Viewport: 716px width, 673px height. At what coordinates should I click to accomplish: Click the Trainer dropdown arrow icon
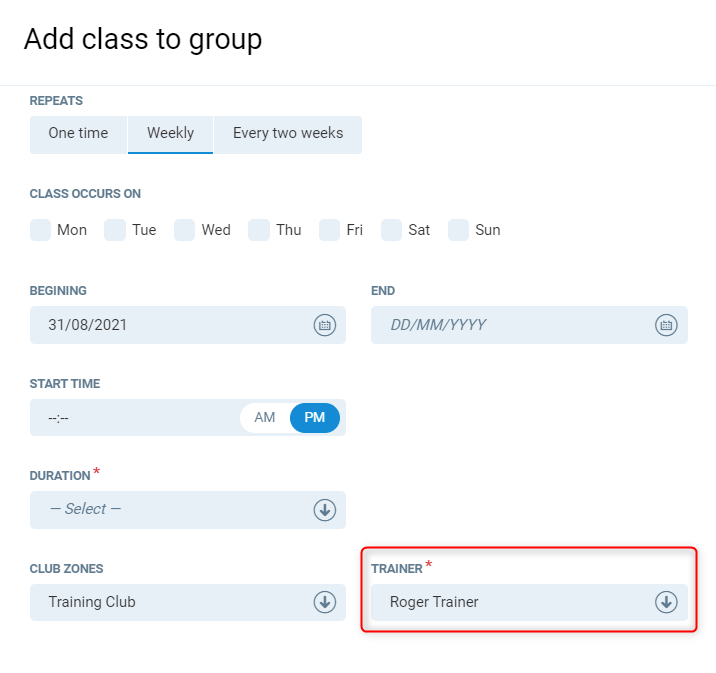666,602
